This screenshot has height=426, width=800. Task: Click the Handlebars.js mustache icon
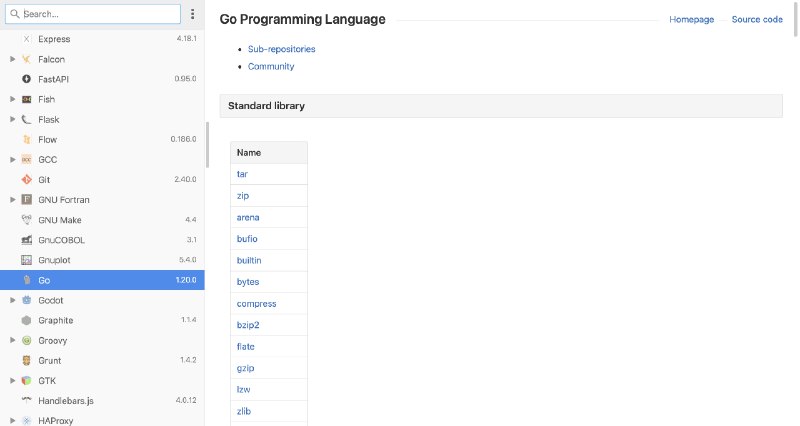coord(27,400)
